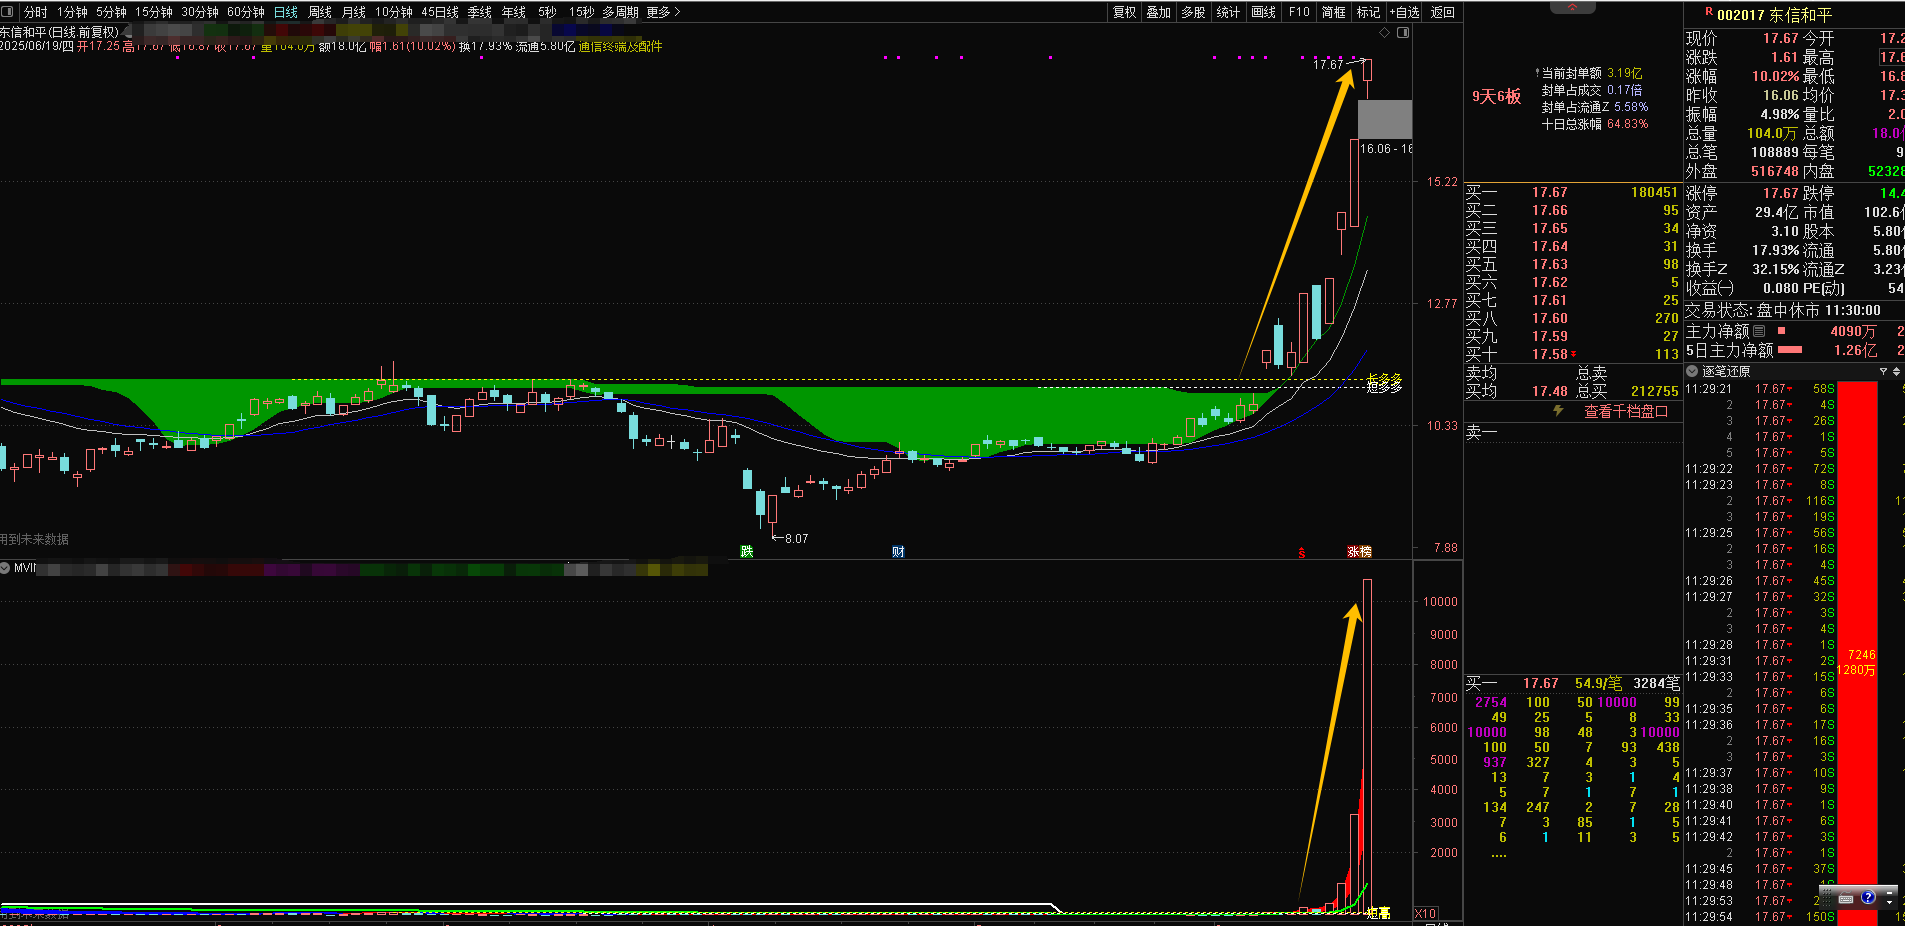Screen dimensions: 1905x926
Task: Click the 当前封单额 3.19亿 value
Action: coord(1624,73)
